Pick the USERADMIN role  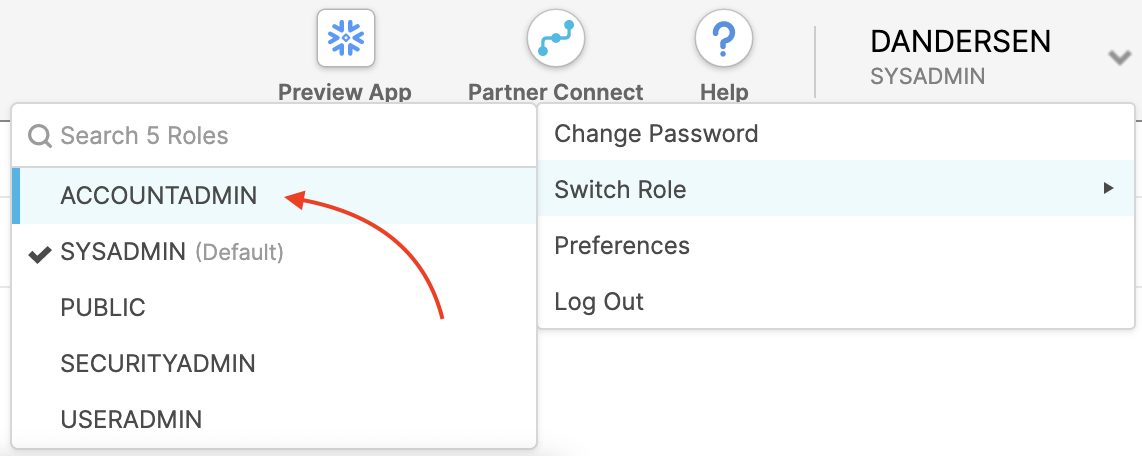pos(131,420)
